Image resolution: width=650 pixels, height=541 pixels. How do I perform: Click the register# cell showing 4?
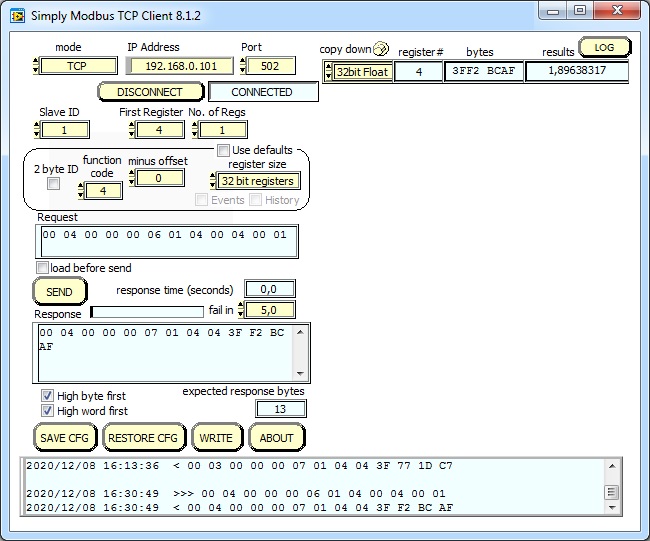click(419, 71)
